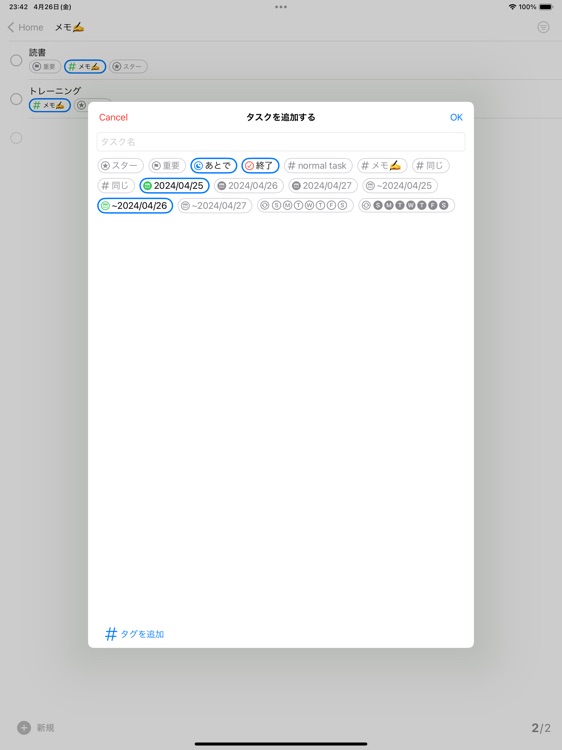The image size is (562, 750).
Task: Click the タグを追加 link
Action: pos(142,634)
